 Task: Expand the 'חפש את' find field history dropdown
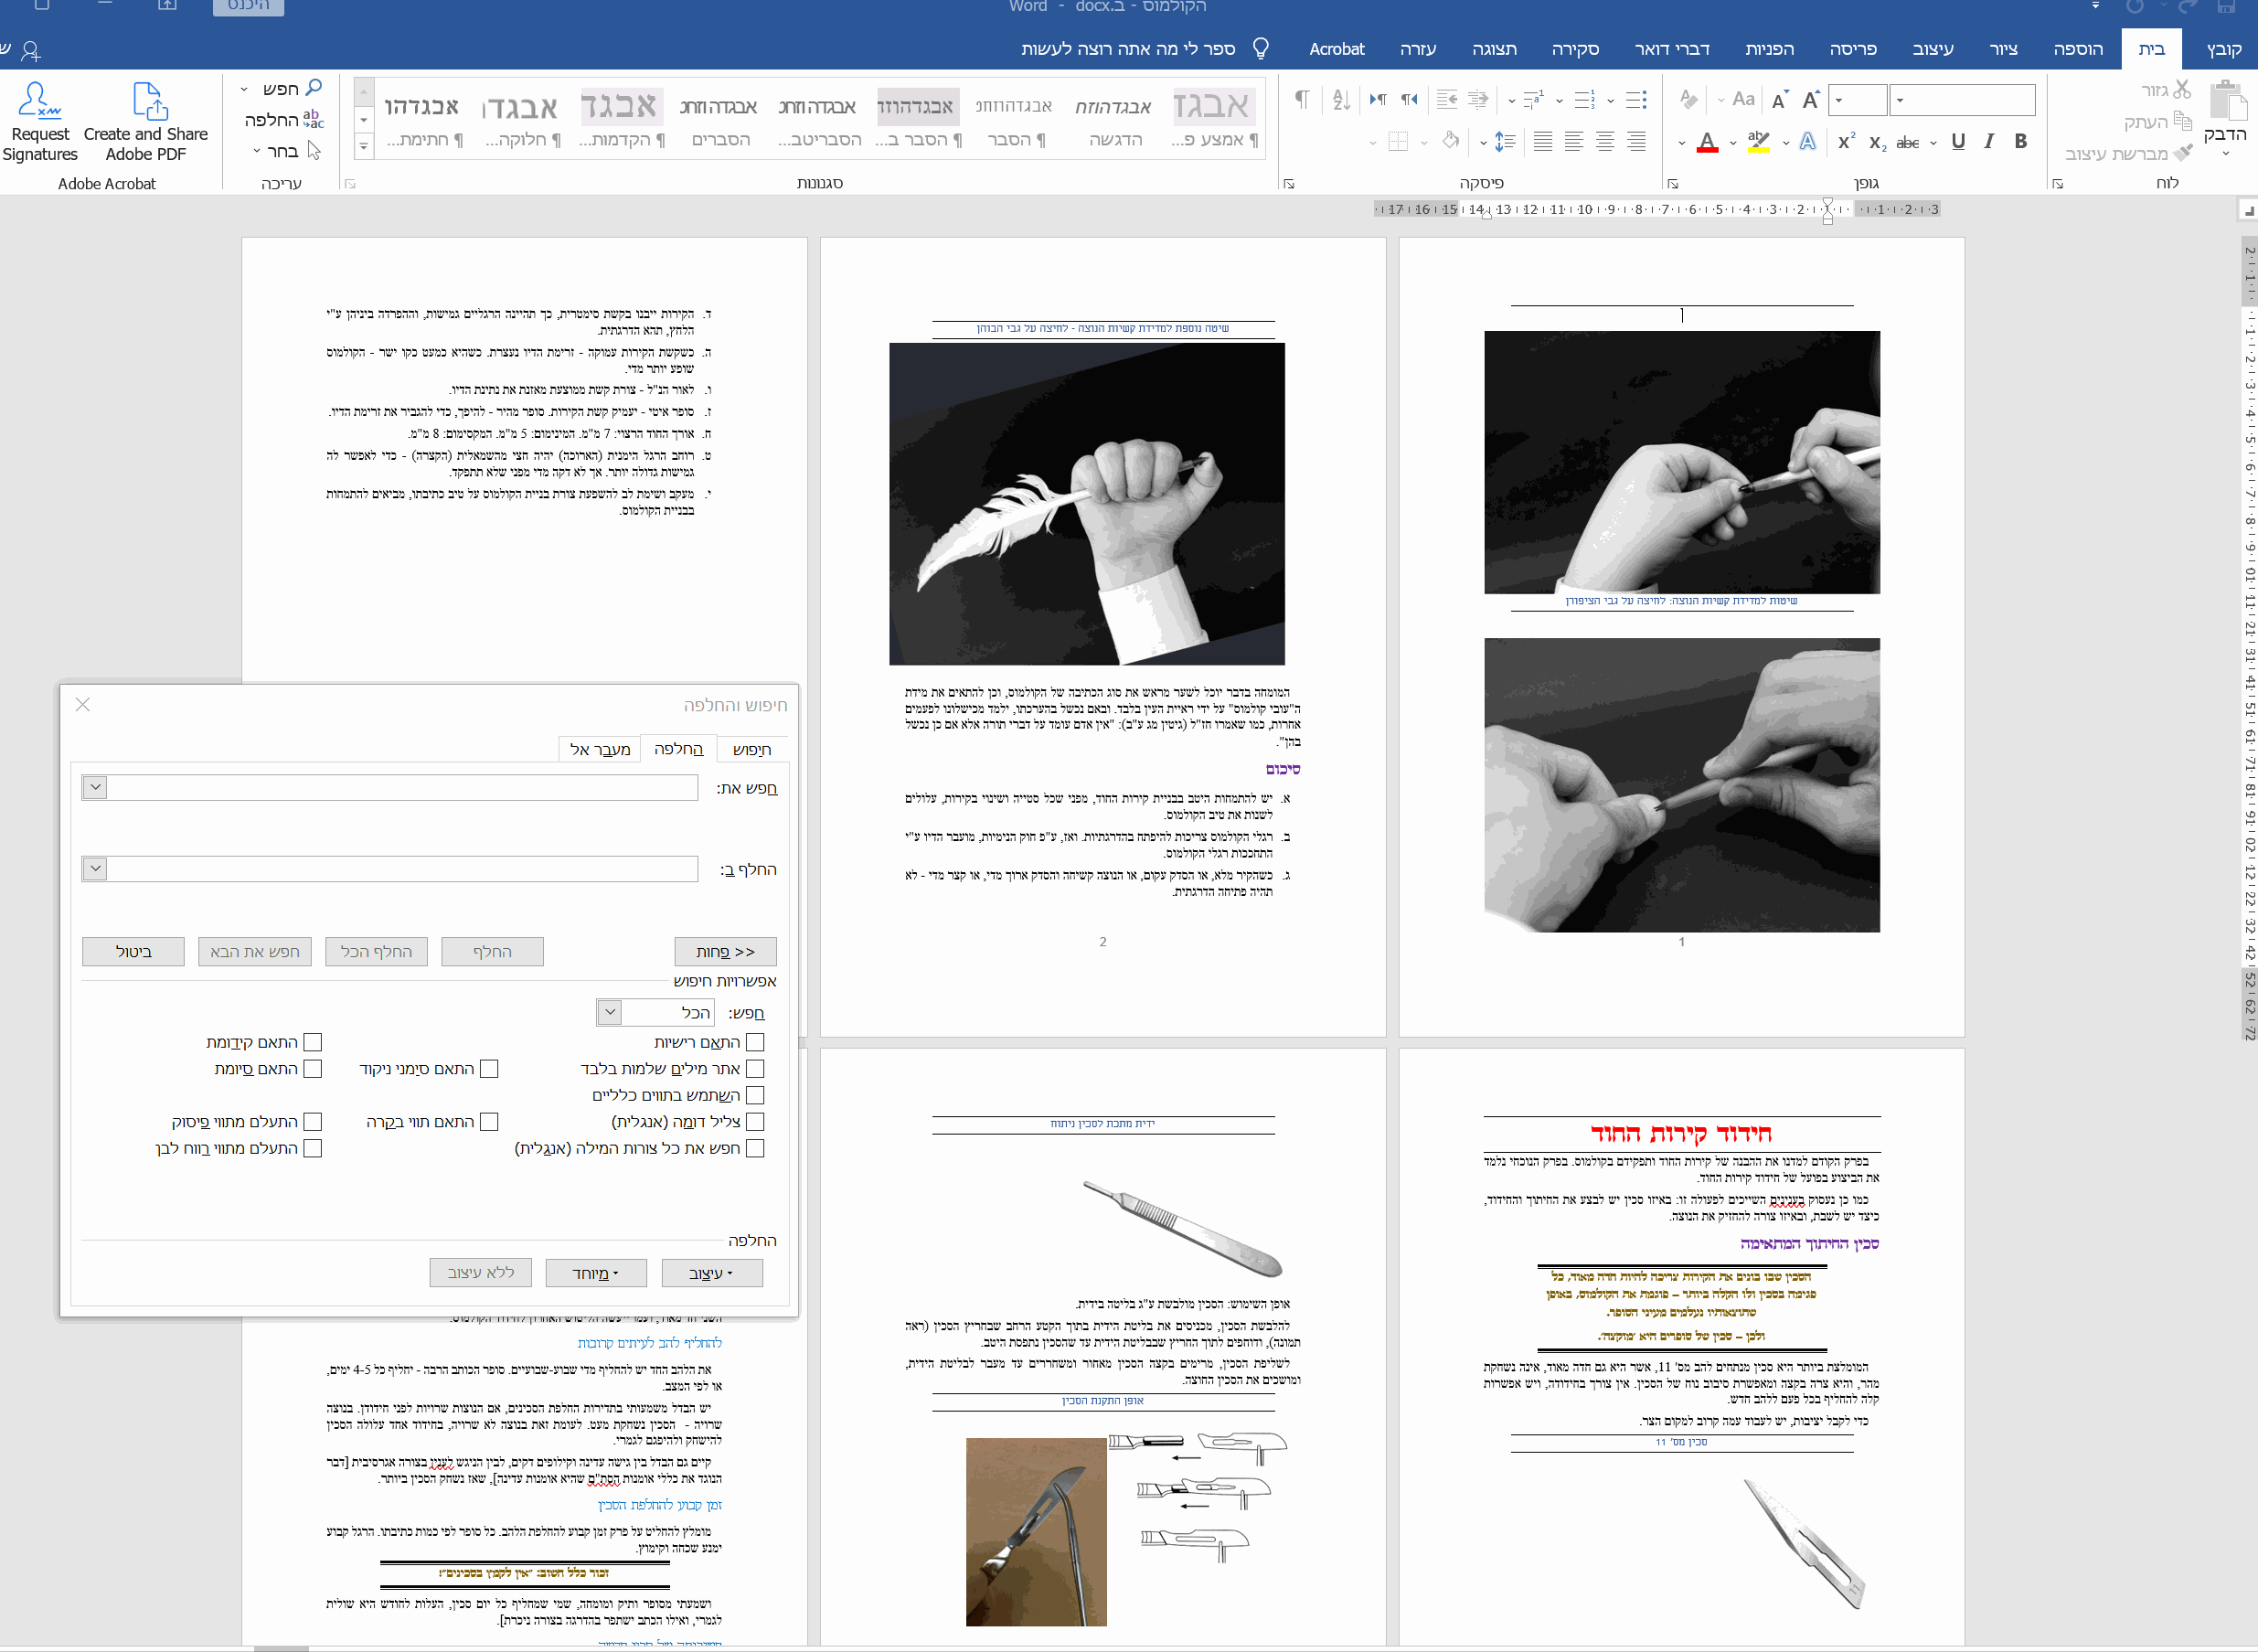point(95,787)
